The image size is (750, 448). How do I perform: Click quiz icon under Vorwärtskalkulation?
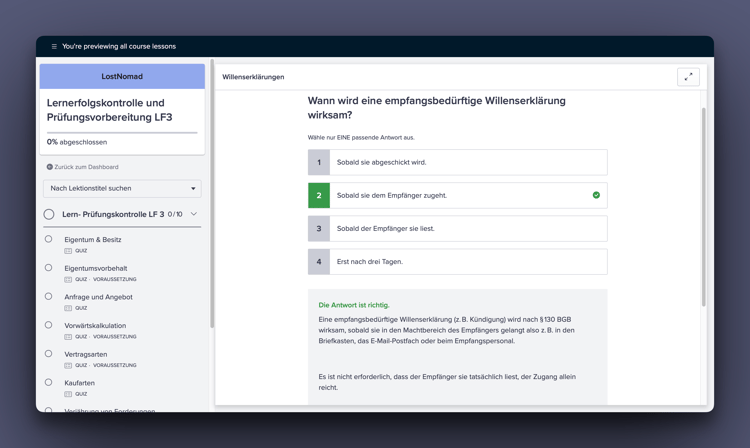click(x=68, y=337)
